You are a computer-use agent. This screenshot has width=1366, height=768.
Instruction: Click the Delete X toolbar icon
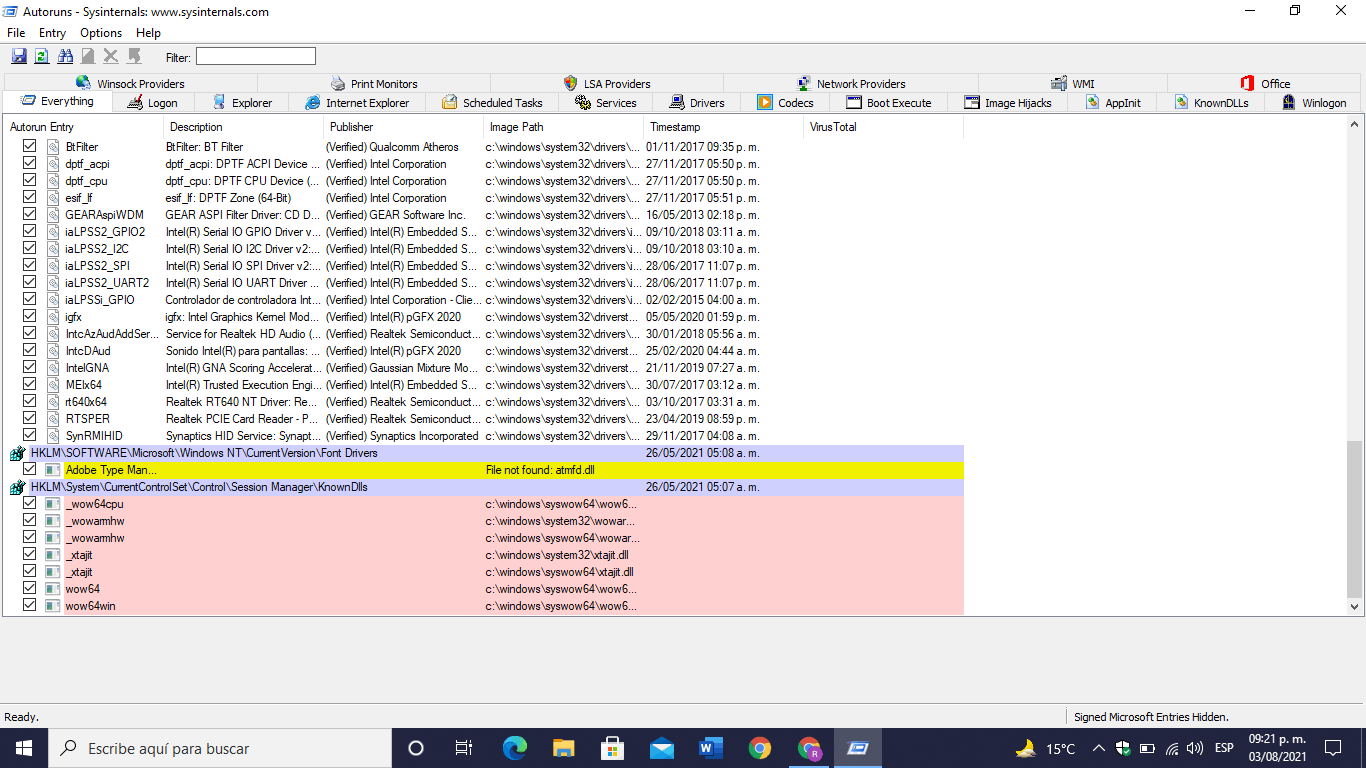pos(111,57)
